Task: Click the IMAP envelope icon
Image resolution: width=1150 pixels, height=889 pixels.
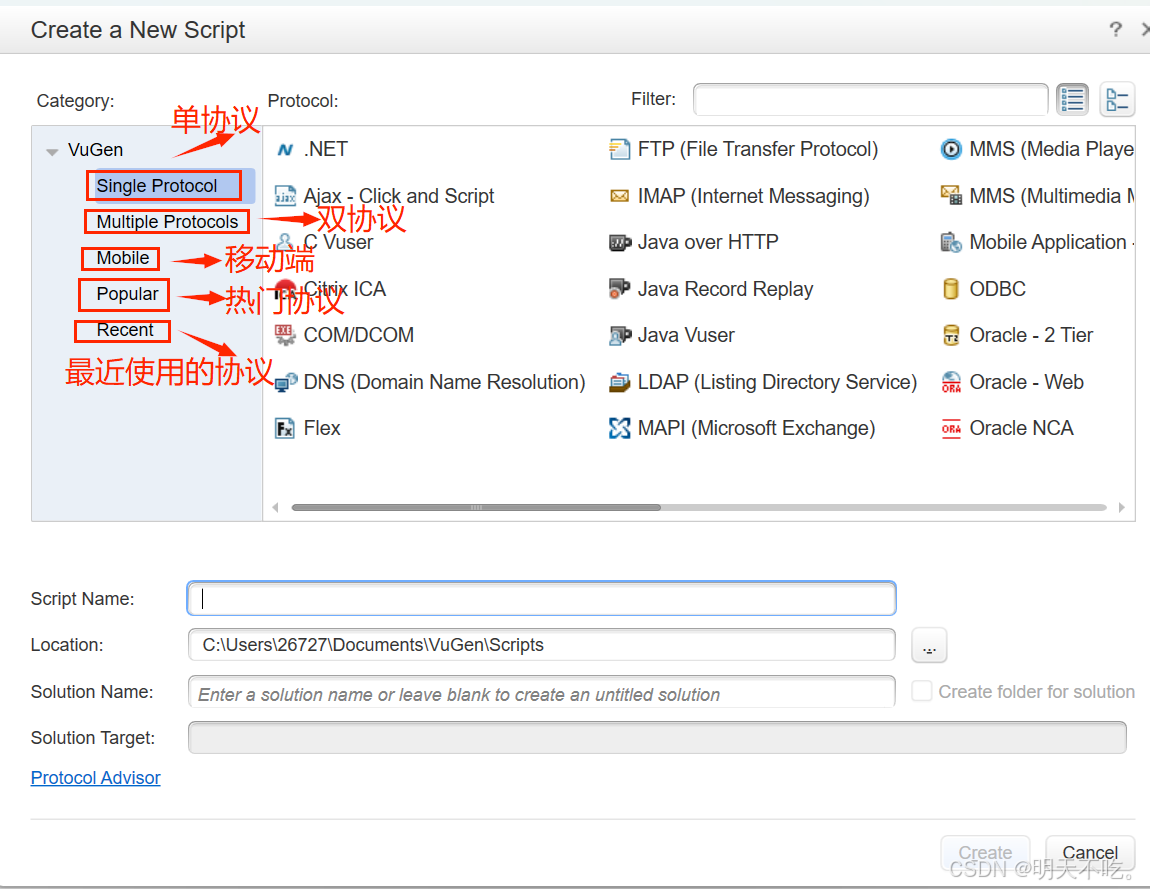Action: pos(620,196)
